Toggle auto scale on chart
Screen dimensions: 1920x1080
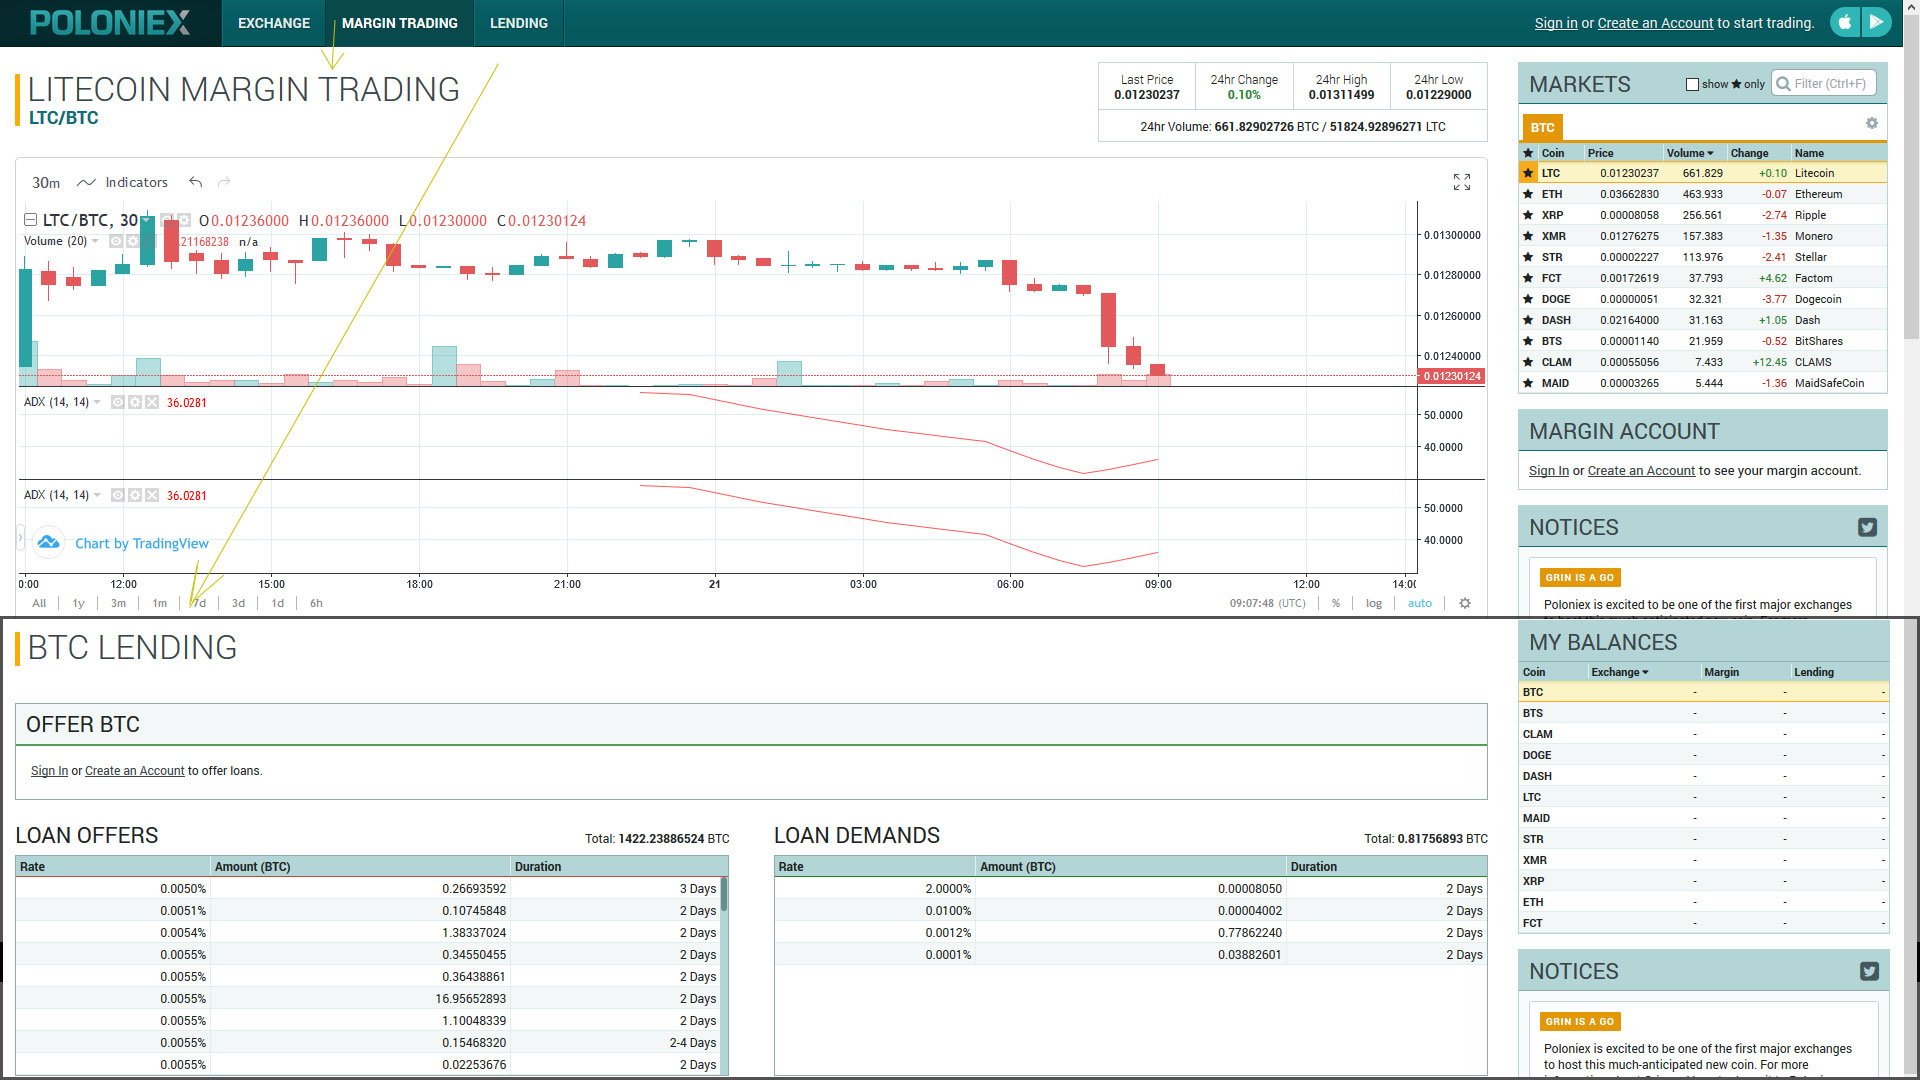1419,603
